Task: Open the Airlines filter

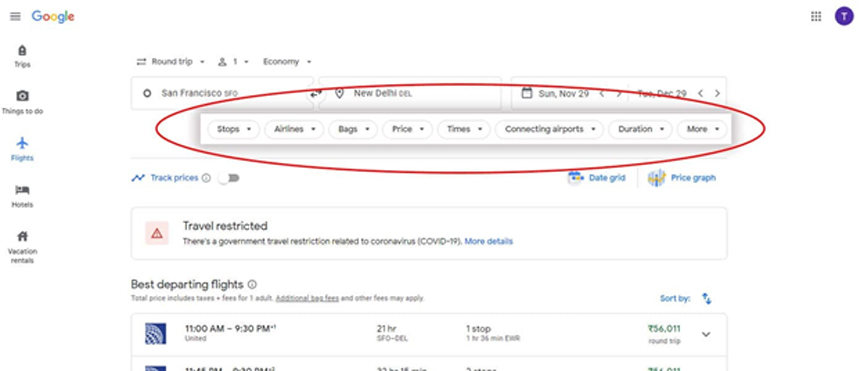Action: (294, 129)
